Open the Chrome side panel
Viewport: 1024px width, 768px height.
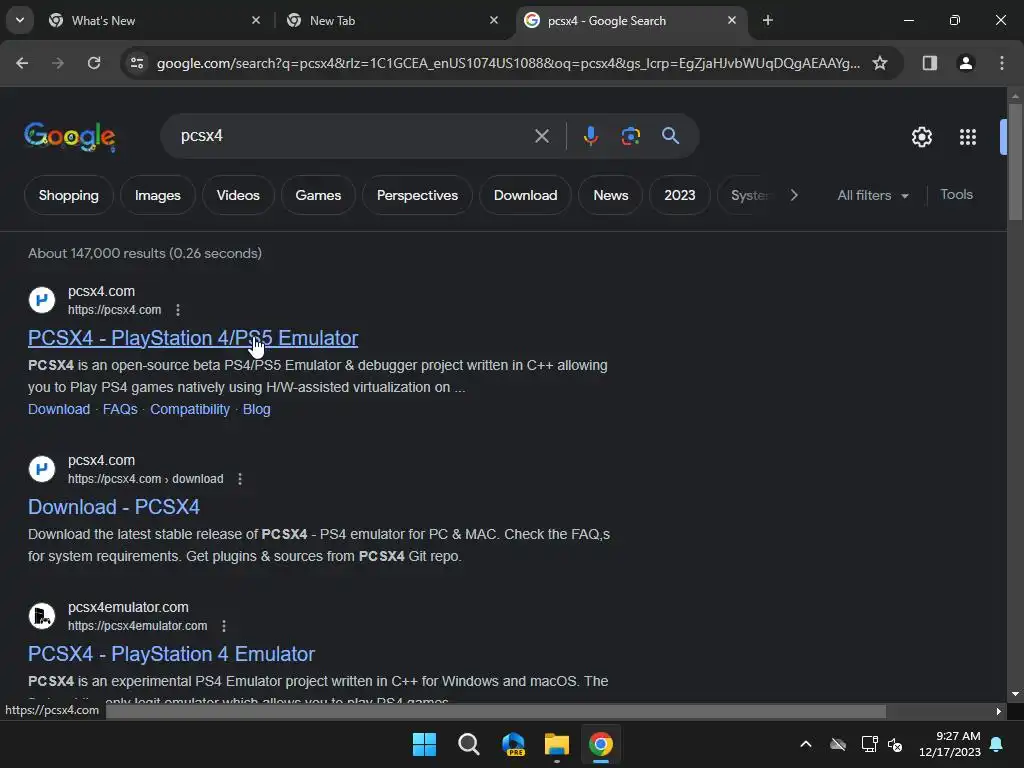tap(929, 63)
